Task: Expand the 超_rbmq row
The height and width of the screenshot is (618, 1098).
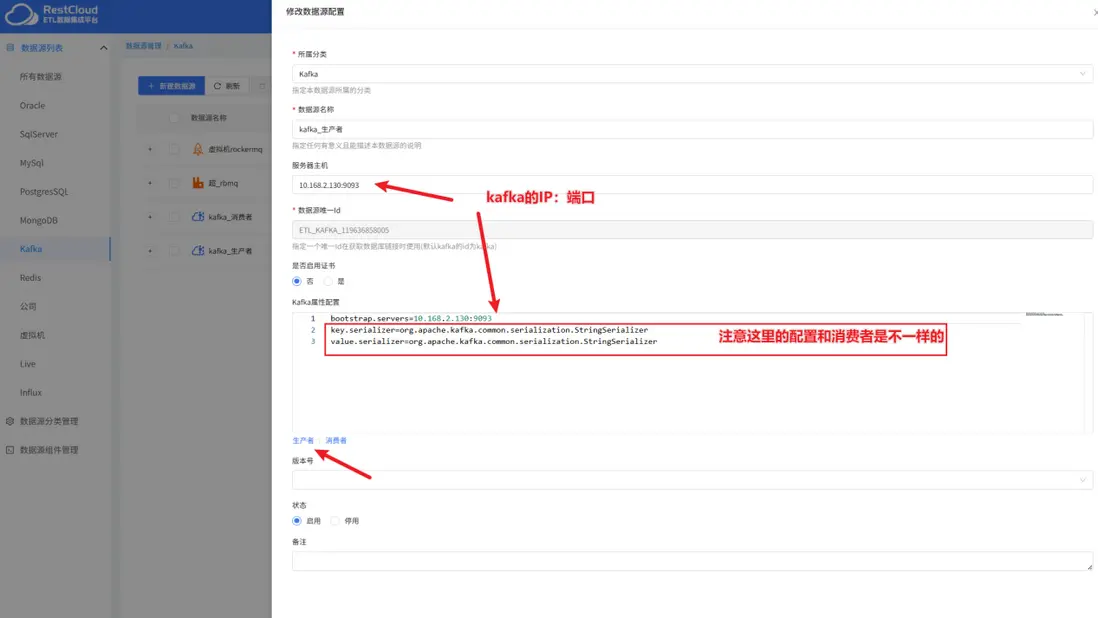Action: tap(150, 183)
